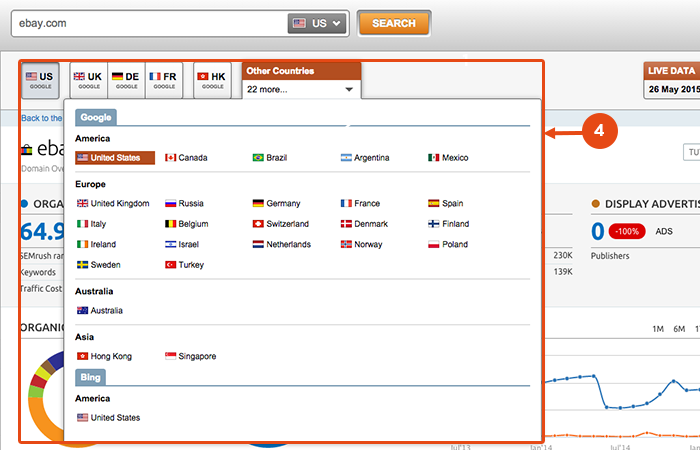The height and width of the screenshot is (450, 700).
Task: Click the 'DISPLAY ADVERTIS' heading
Action: pyautogui.click(x=652, y=204)
